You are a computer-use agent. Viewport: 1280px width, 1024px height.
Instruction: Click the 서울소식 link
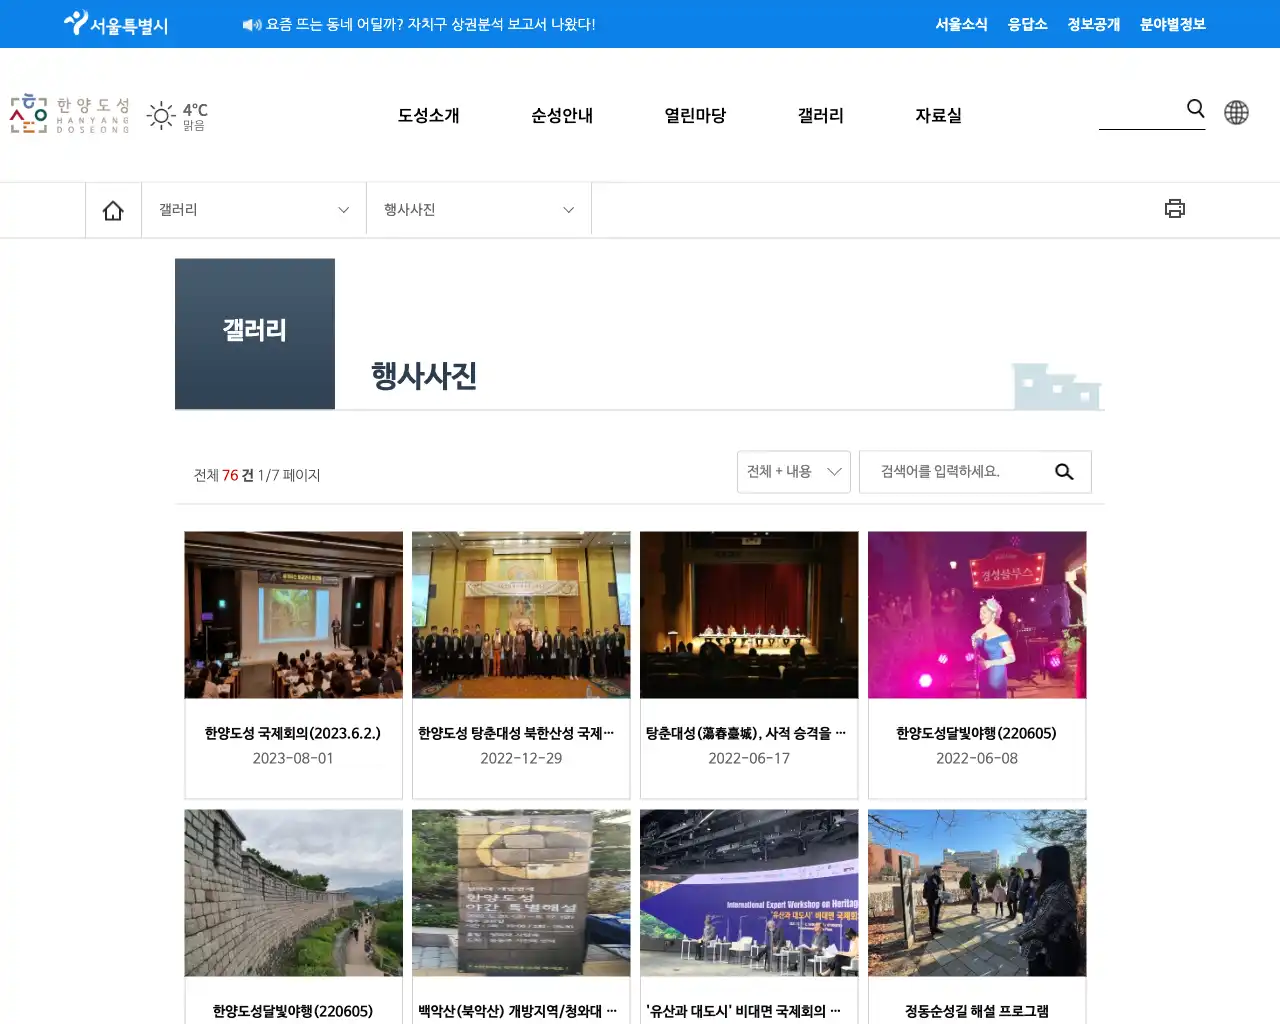[x=962, y=24]
